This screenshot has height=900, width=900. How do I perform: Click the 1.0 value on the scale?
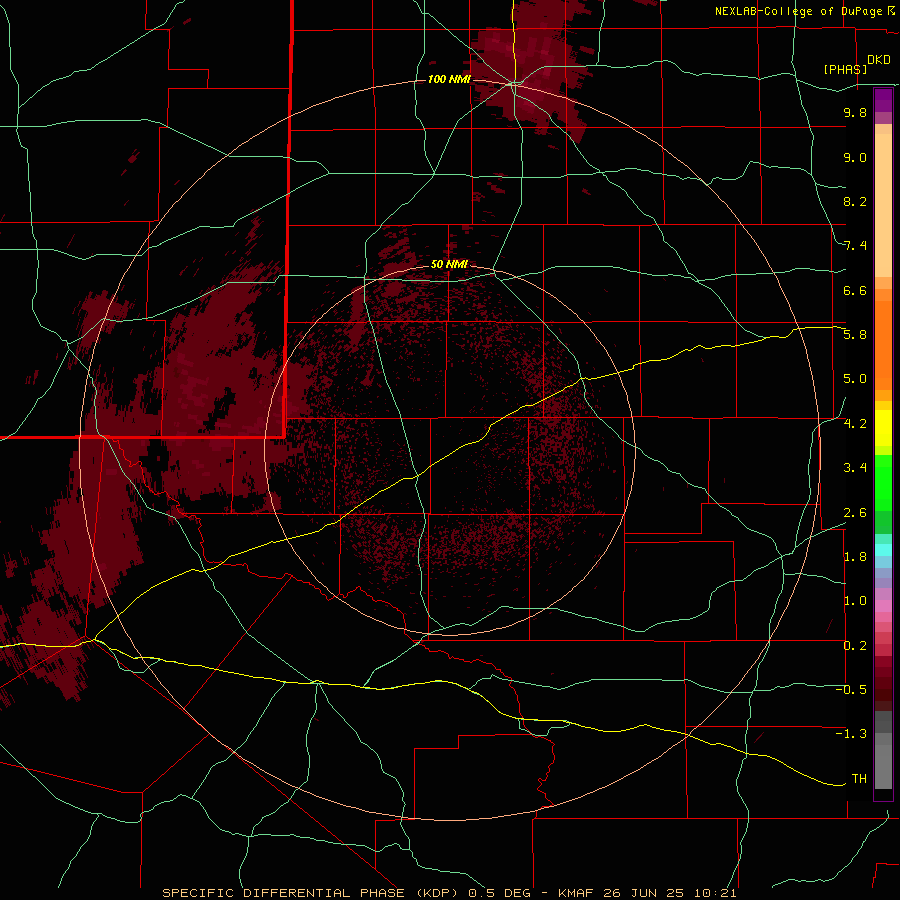click(x=855, y=601)
